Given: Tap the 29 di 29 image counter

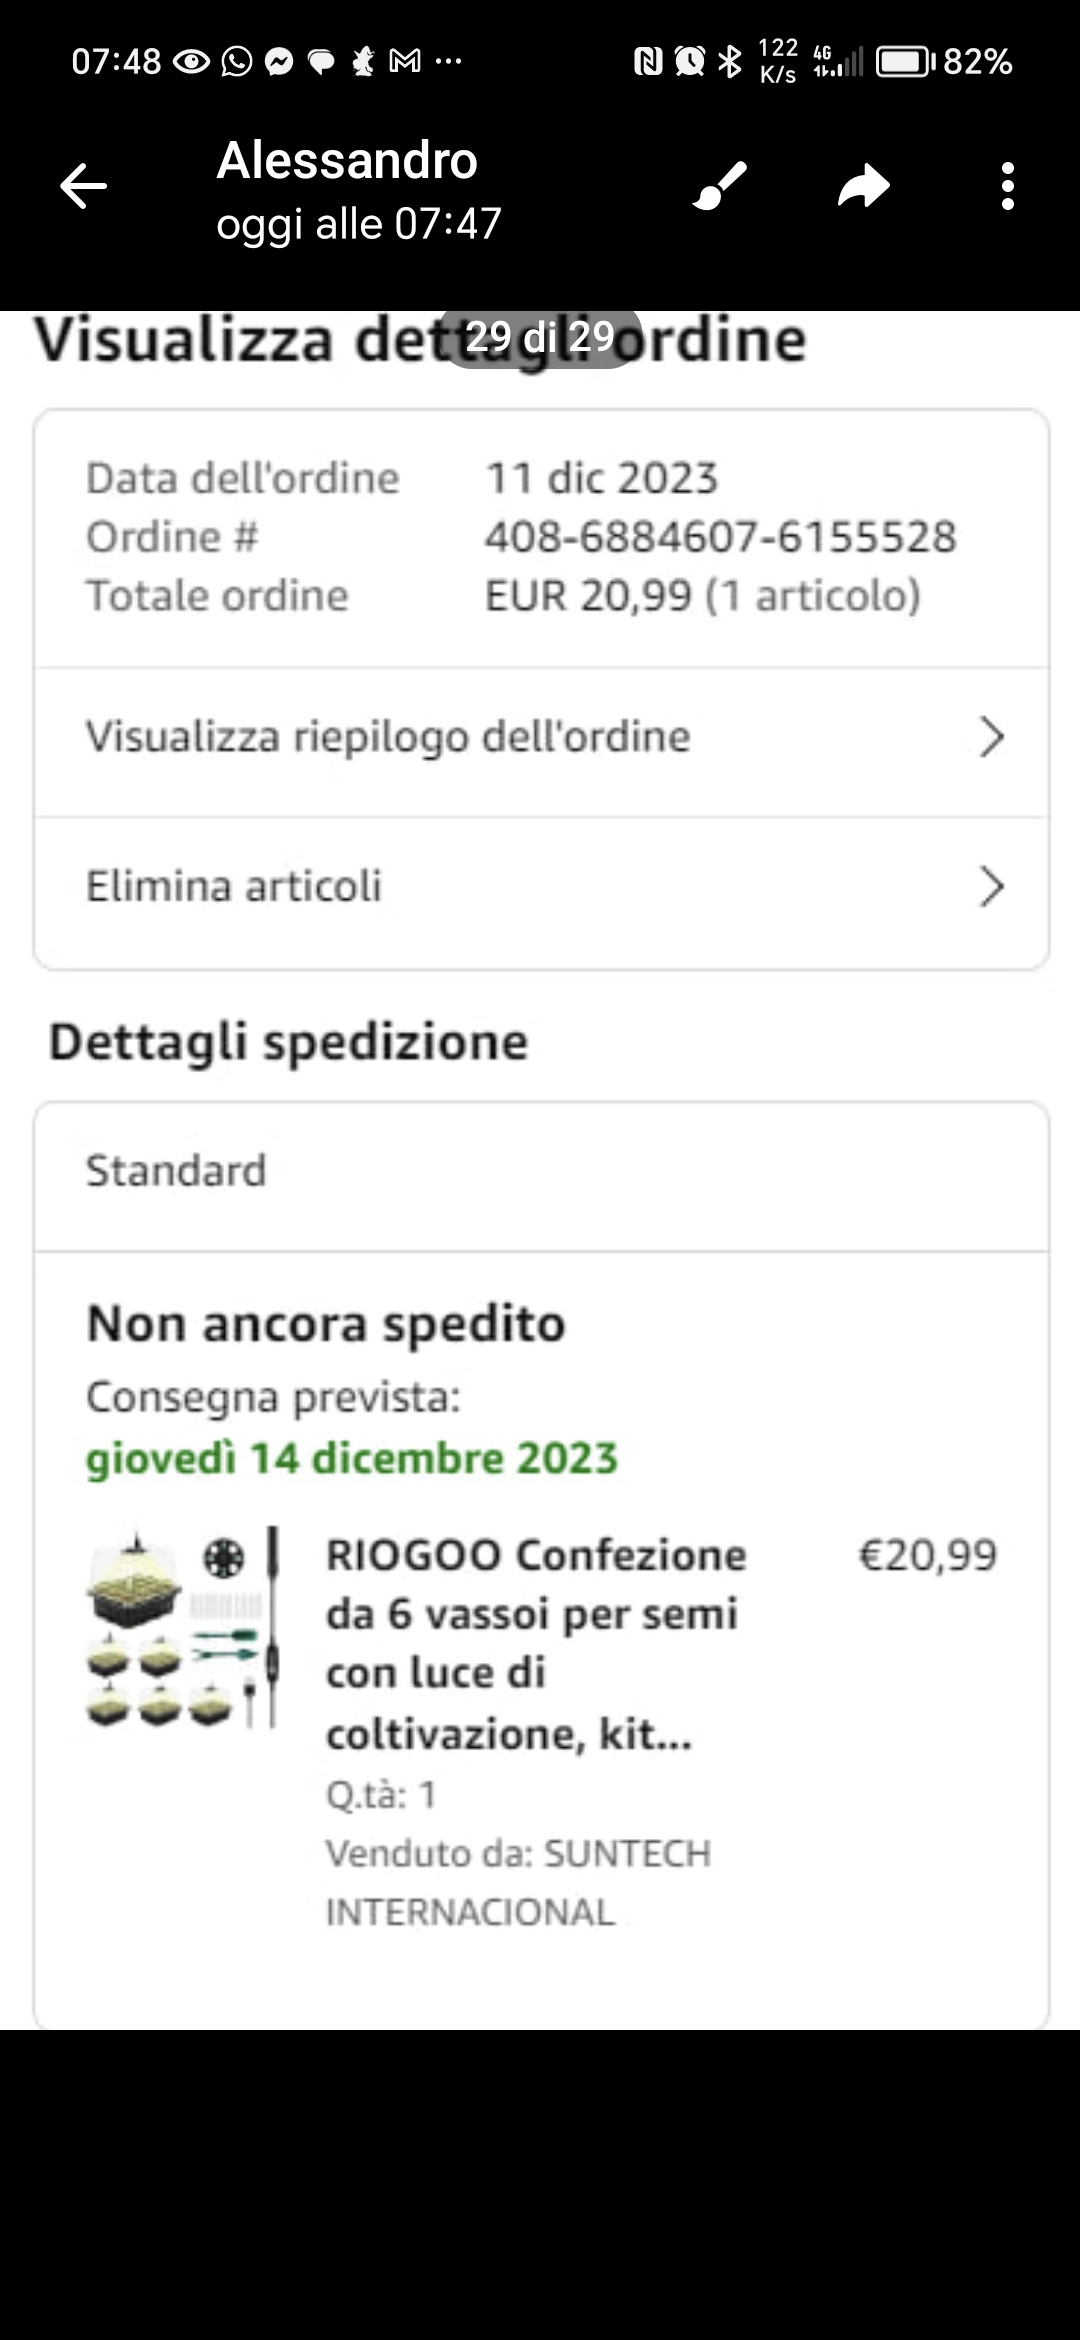Looking at the screenshot, I should (x=540, y=337).
